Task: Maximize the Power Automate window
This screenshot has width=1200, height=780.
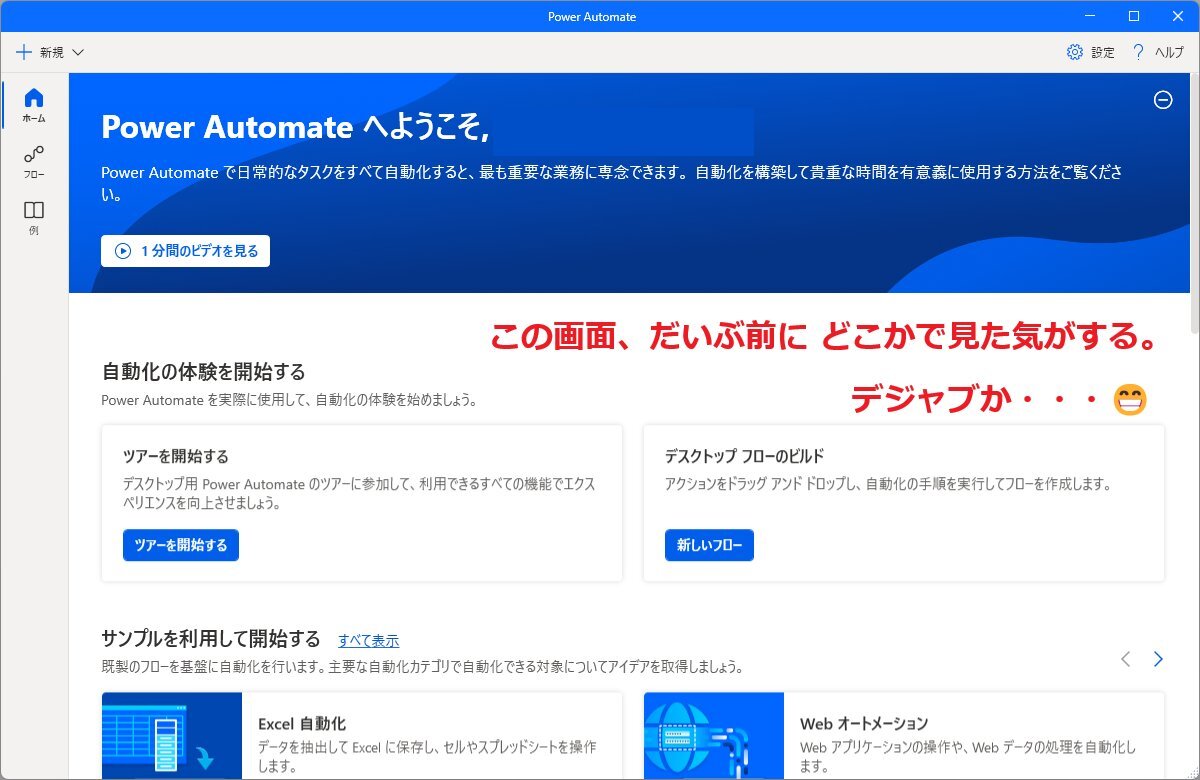Action: click(x=1133, y=16)
